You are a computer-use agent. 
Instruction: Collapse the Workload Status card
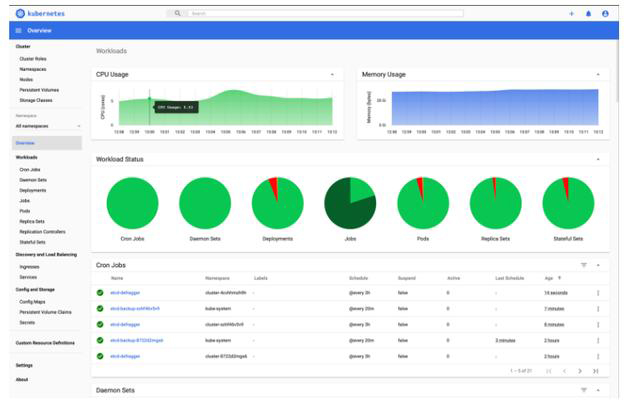[598, 159]
